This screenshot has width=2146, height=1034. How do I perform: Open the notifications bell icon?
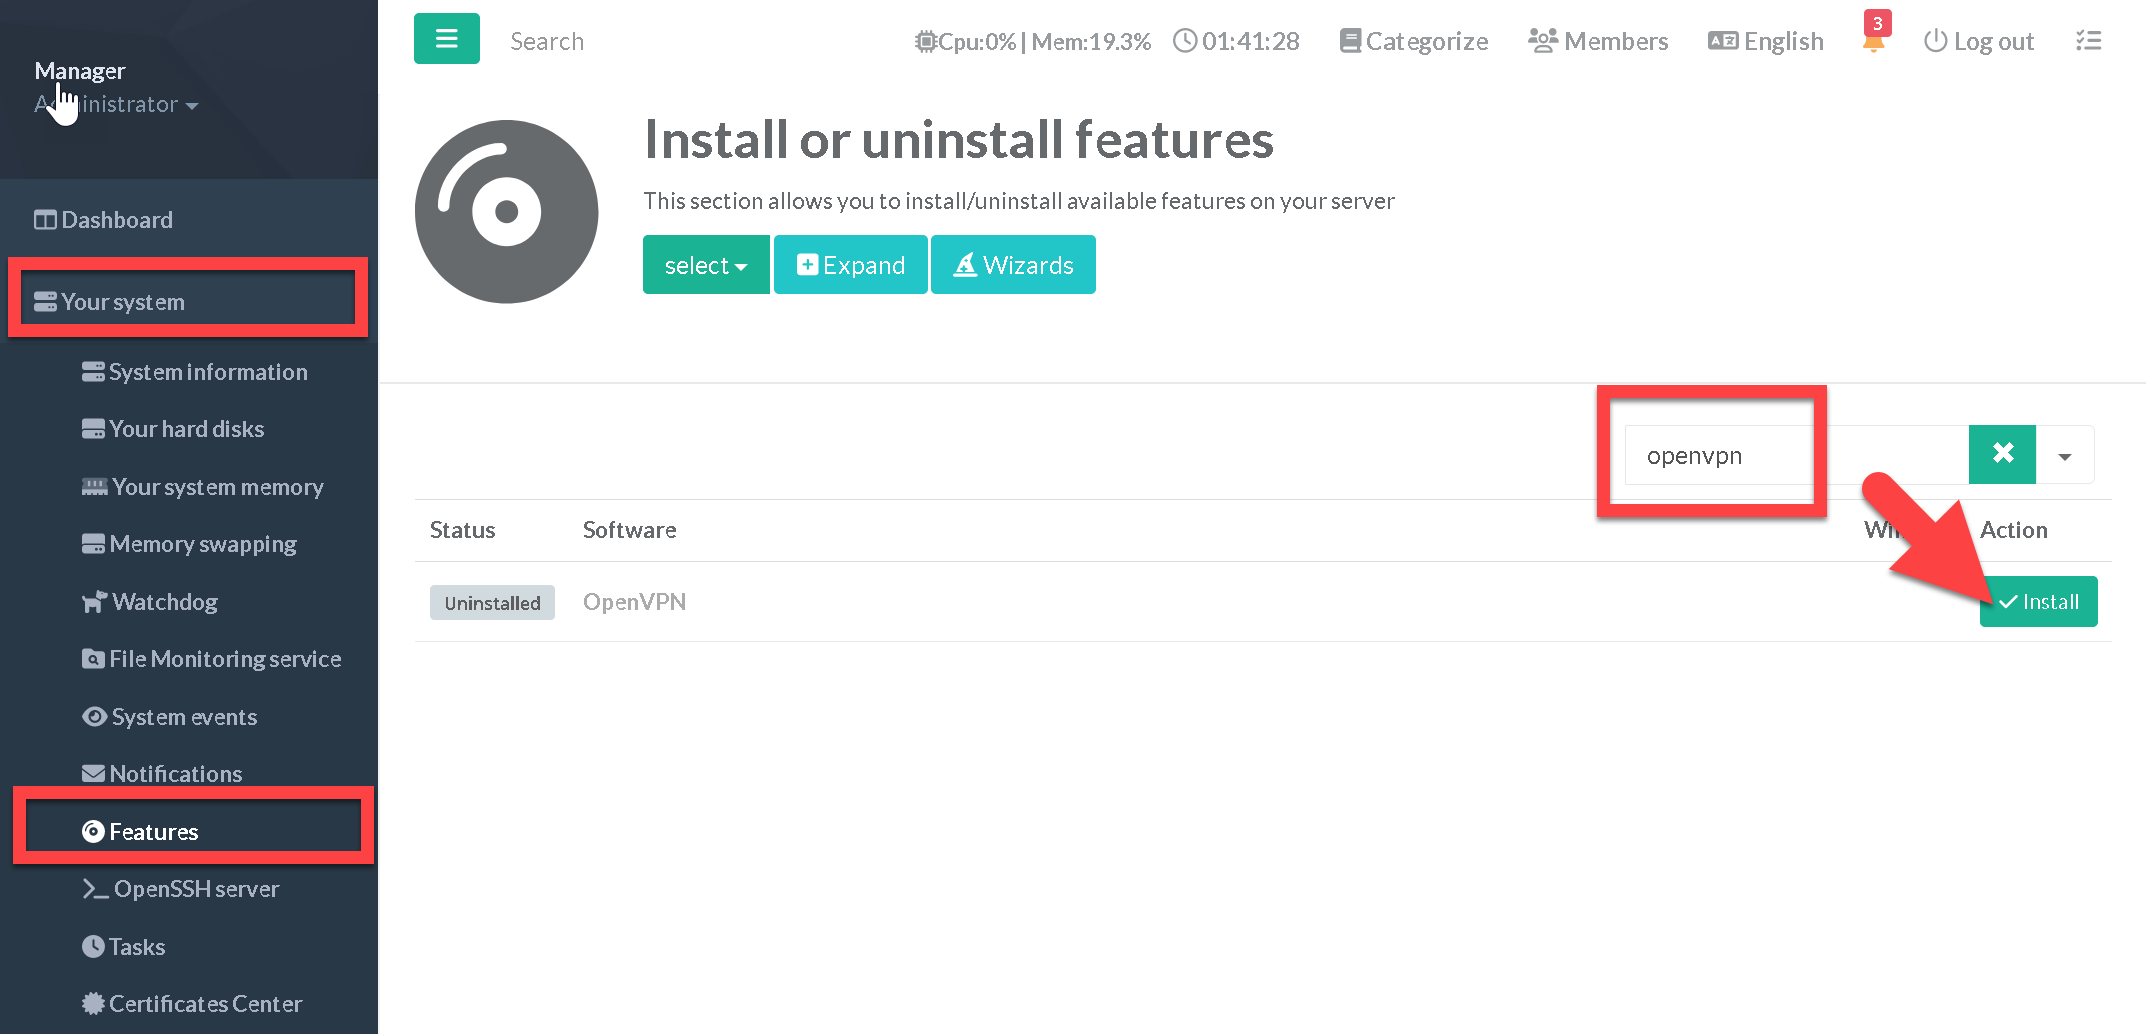click(1873, 41)
